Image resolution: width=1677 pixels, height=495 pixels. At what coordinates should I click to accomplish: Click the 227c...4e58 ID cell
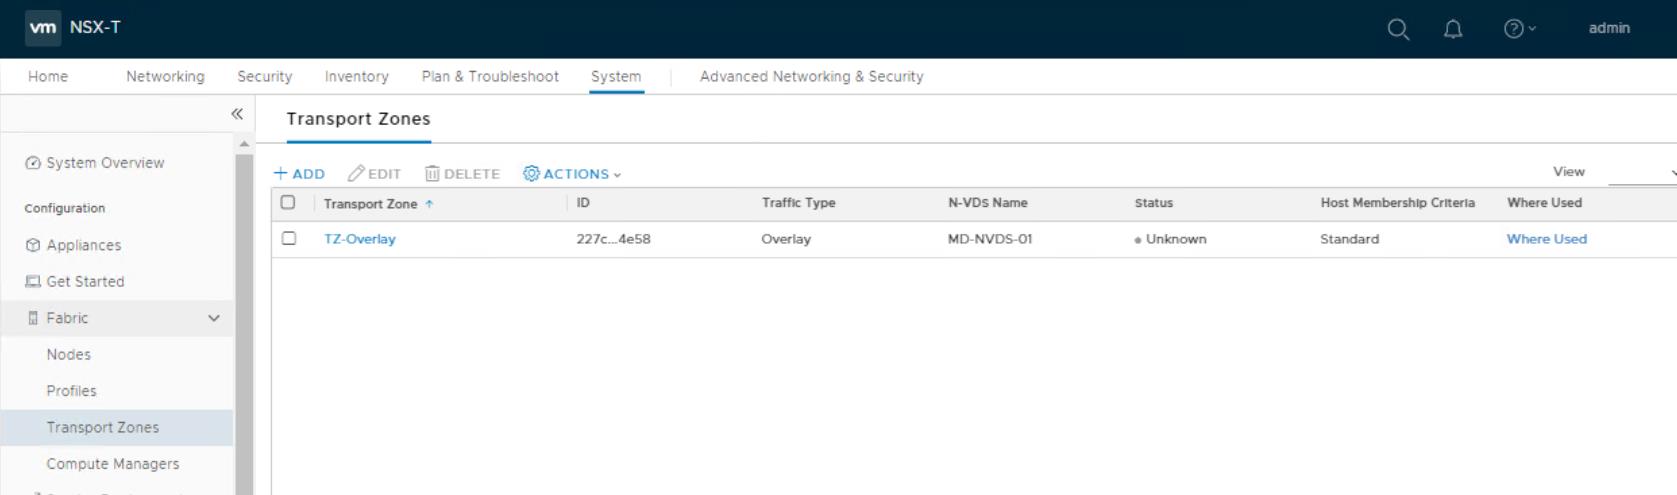(613, 239)
